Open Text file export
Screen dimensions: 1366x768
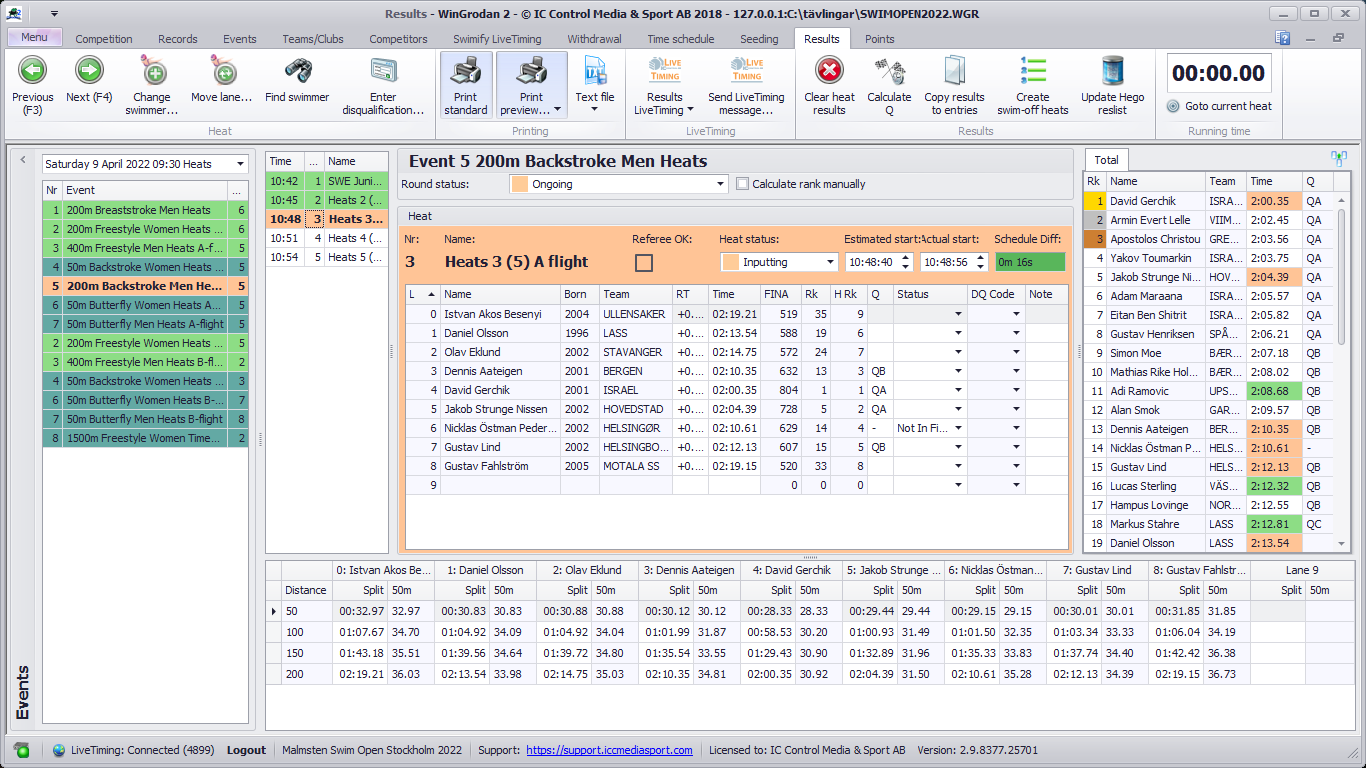point(594,85)
